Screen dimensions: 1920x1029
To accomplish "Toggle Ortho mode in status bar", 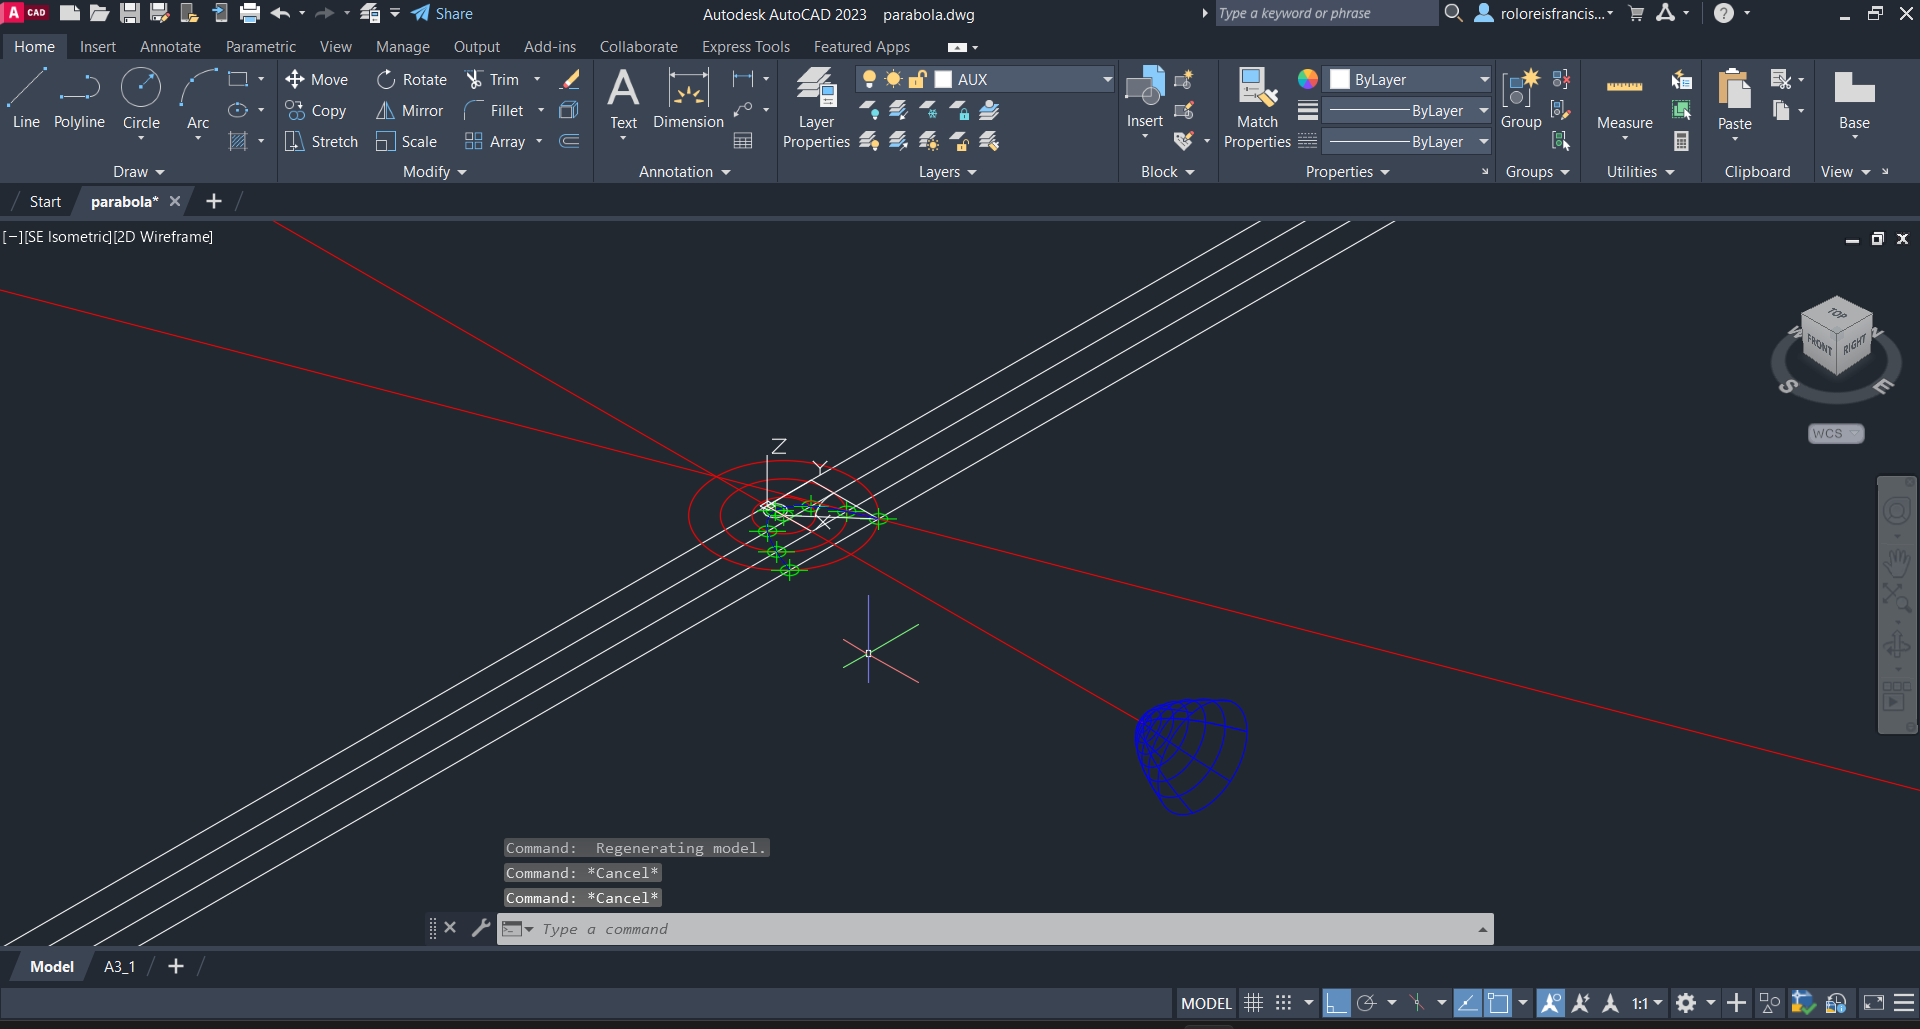I will [1336, 1003].
